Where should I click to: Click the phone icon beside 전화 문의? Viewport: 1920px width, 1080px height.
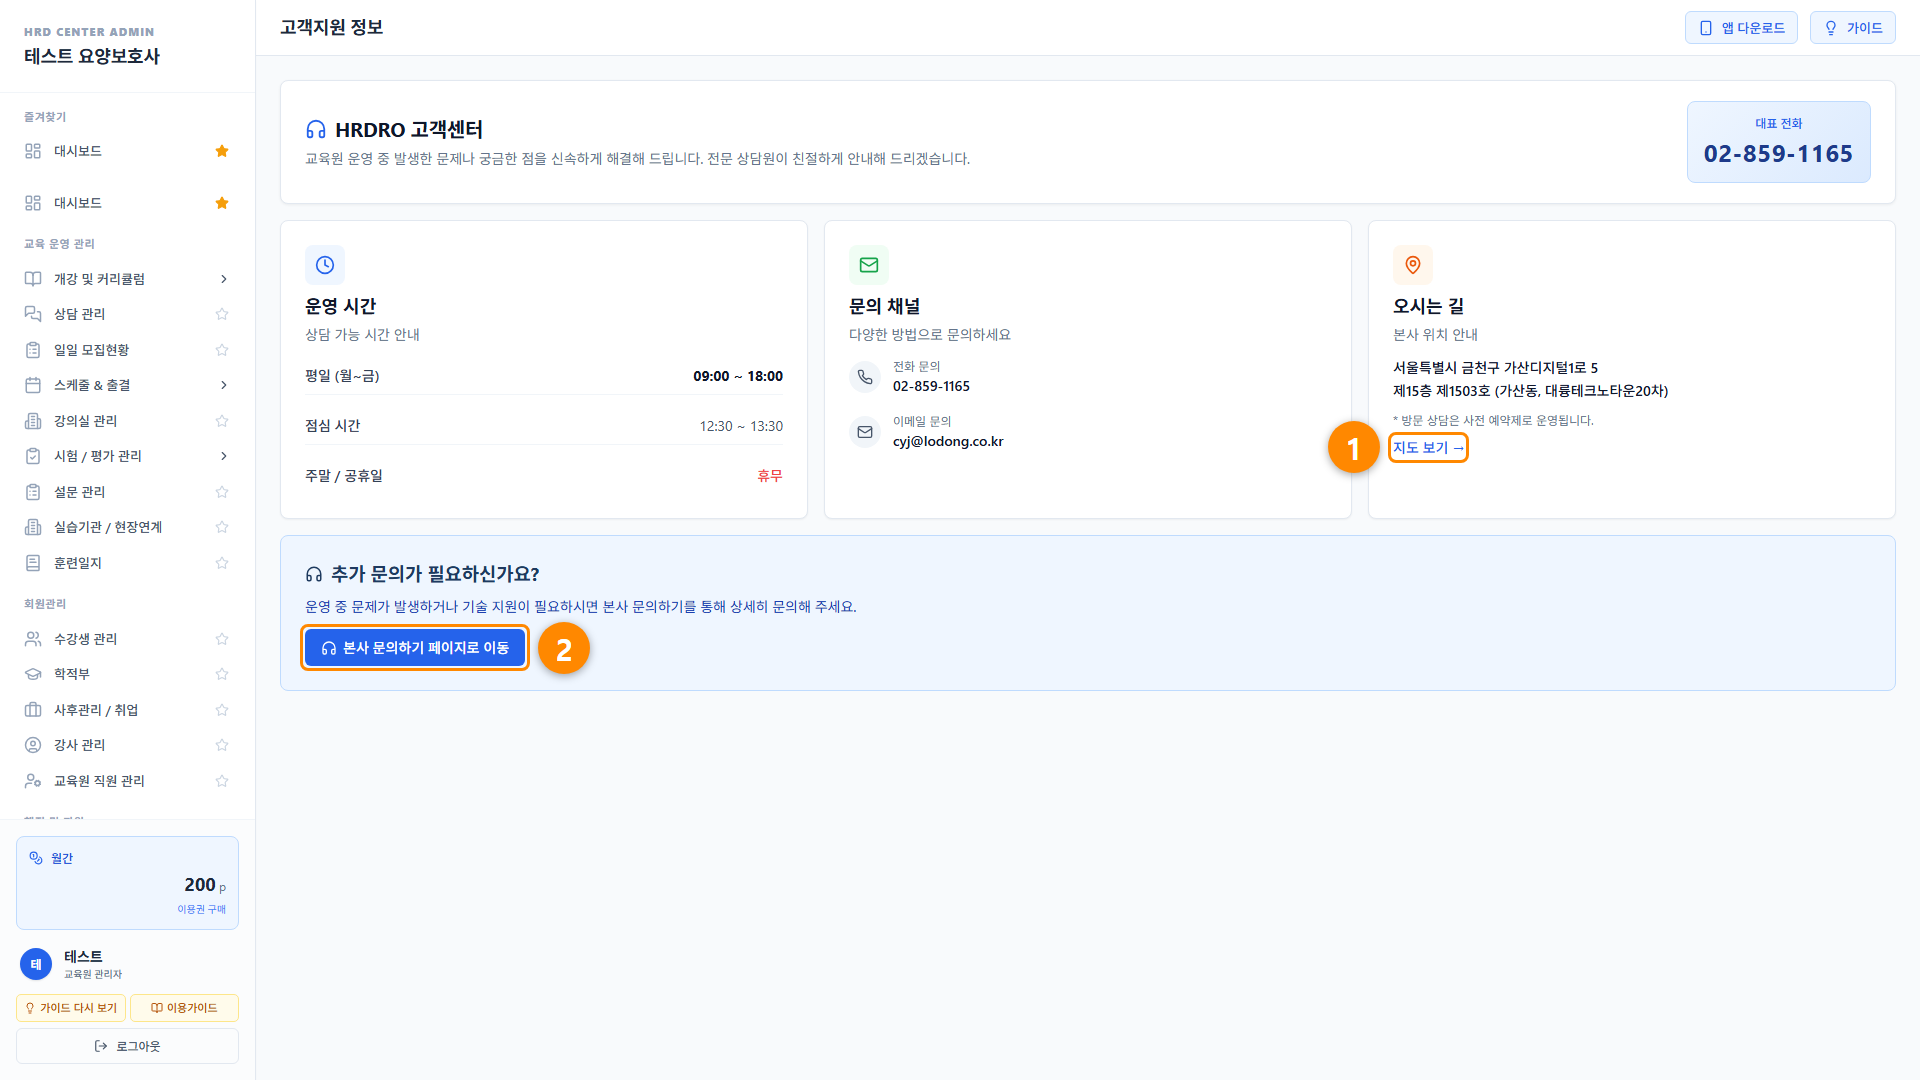[x=865, y=377]
